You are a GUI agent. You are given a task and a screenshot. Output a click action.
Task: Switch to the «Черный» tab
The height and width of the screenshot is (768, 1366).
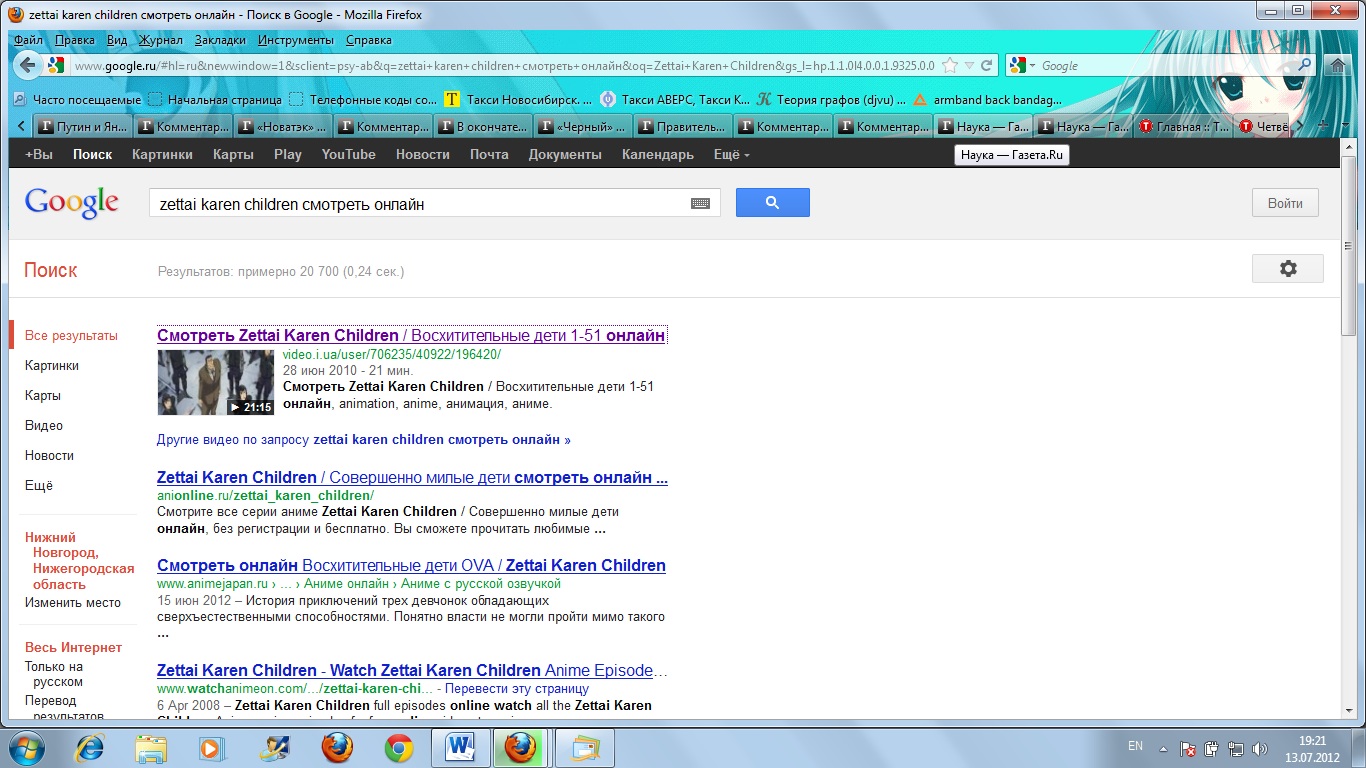[583, 127]
